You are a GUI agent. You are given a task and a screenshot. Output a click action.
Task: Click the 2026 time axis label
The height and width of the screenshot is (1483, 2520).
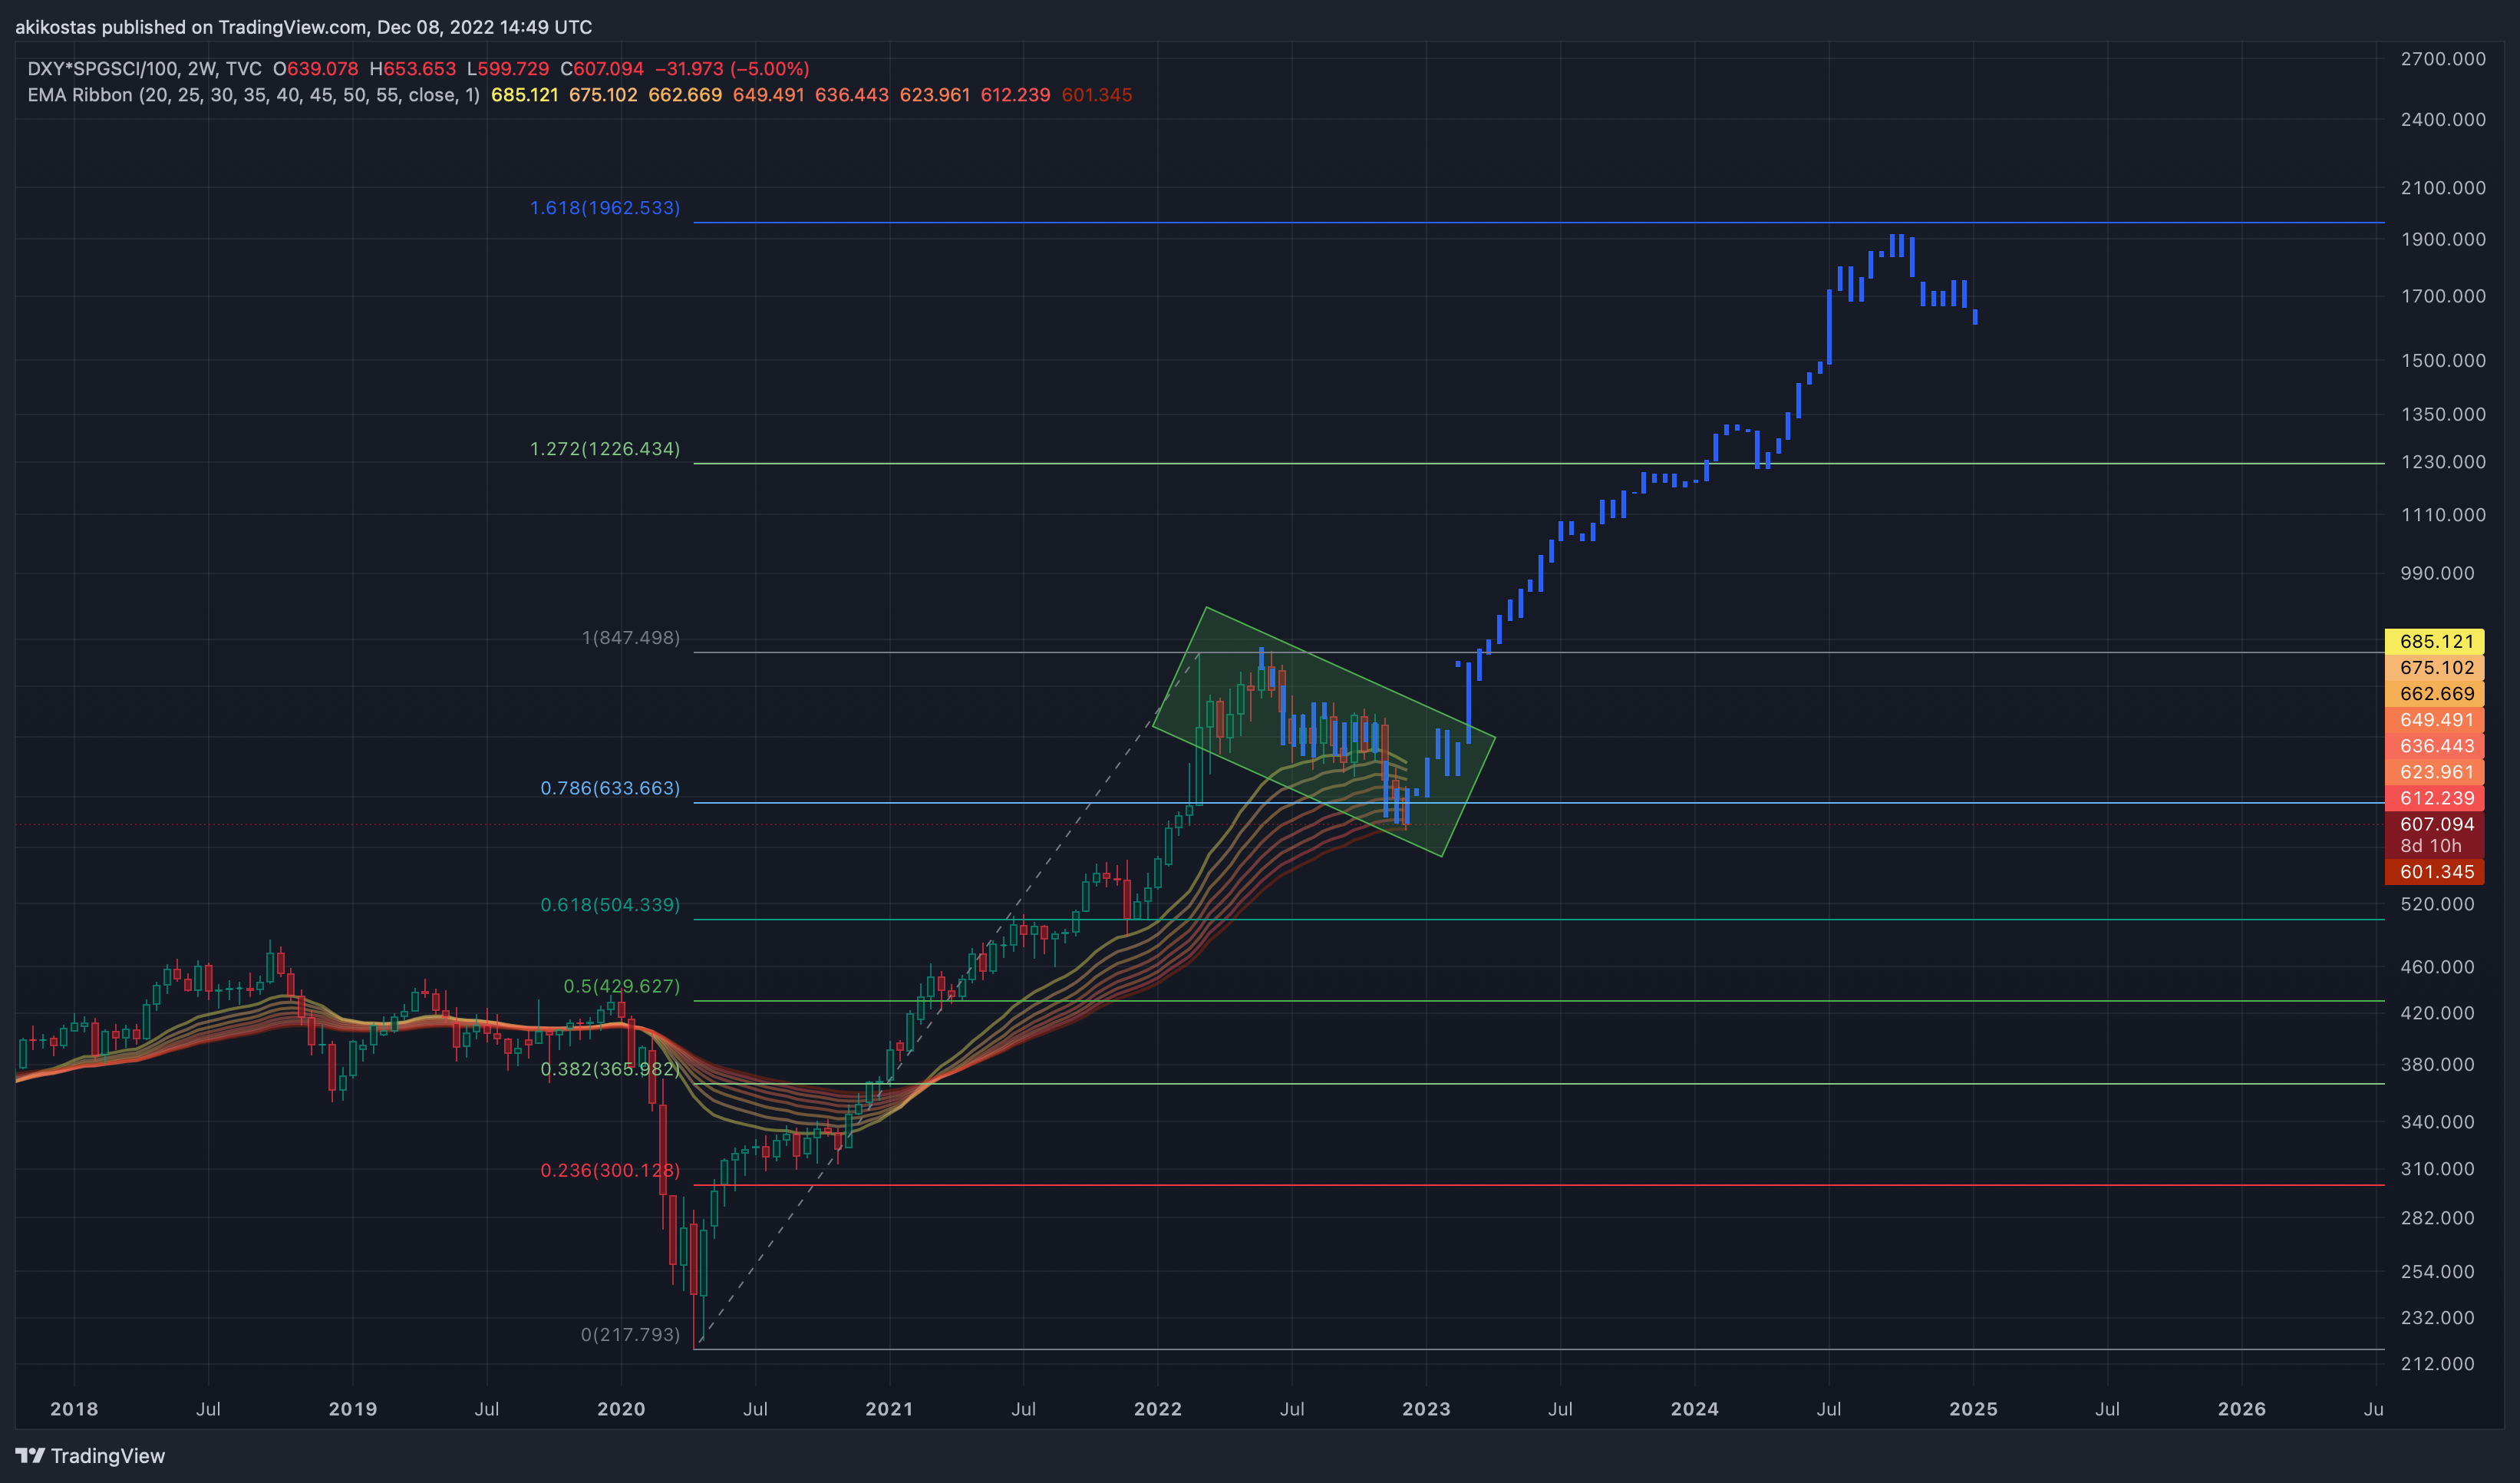(x=2242, y=1409)
